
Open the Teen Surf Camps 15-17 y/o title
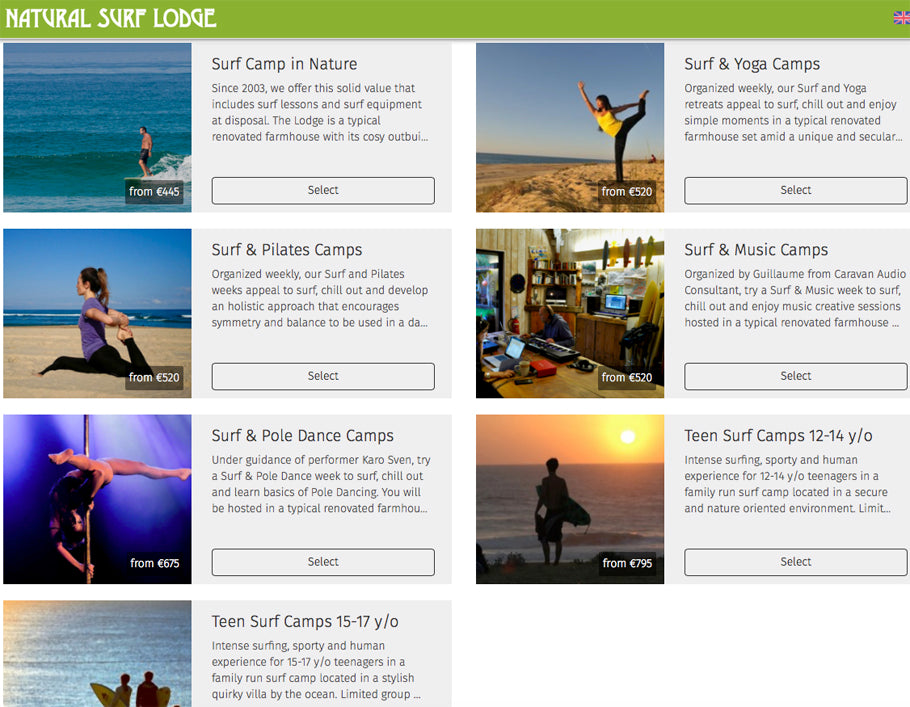(305, 622)
